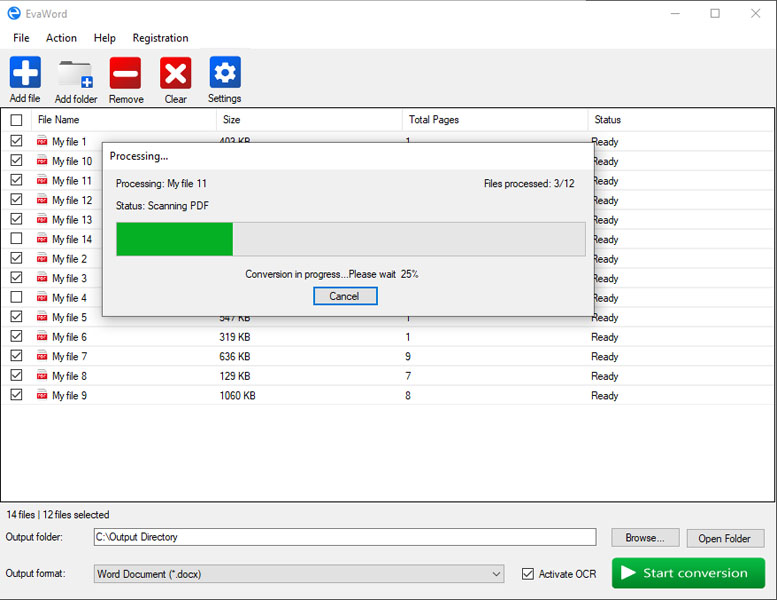Screen dimensions: 777x600
Task: Uncheck the Activate OCR checkbox
Action: 528,574
